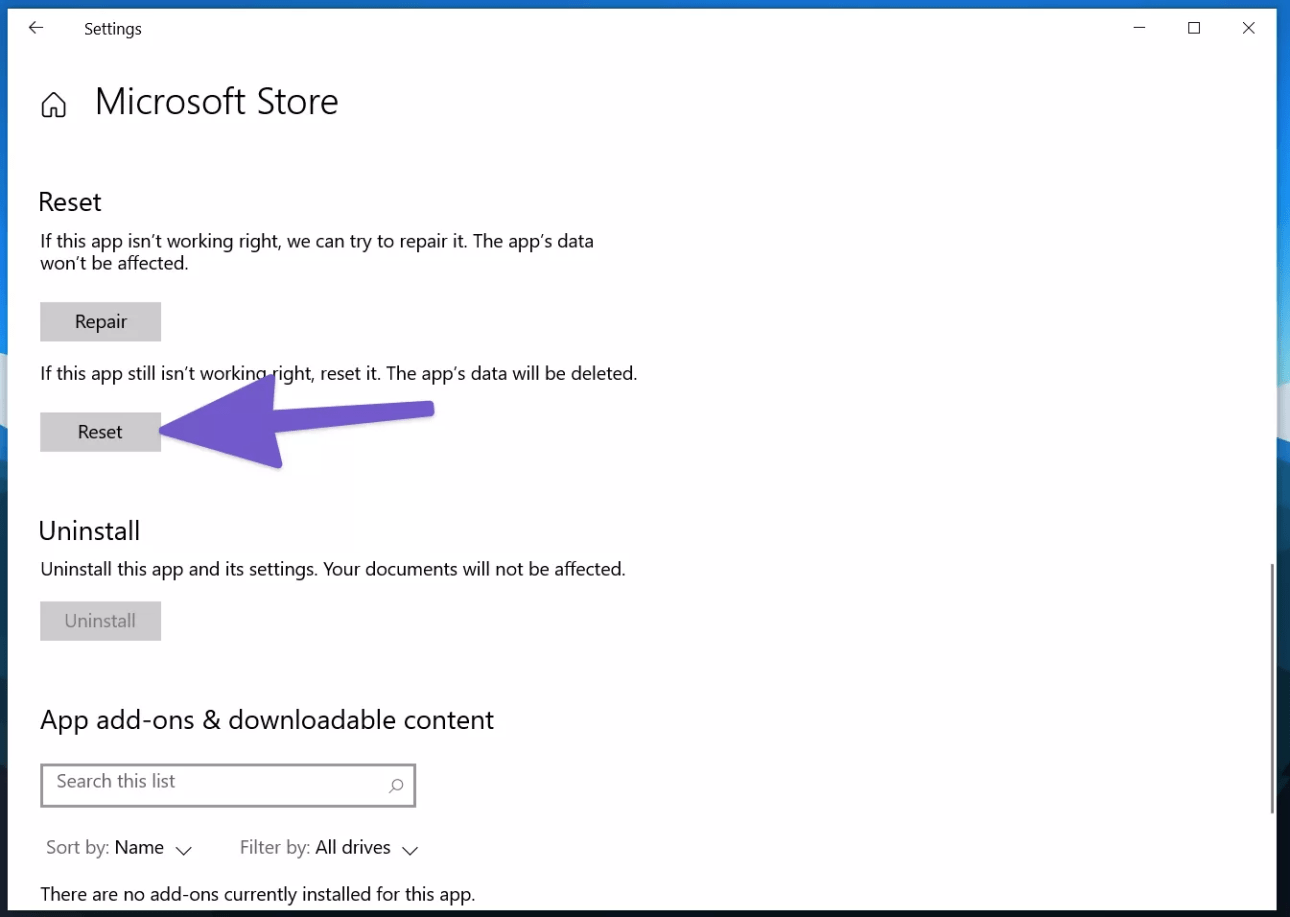1290x917 pixels.
Task: Focus the Search this list field
Action: click(215, 785)
